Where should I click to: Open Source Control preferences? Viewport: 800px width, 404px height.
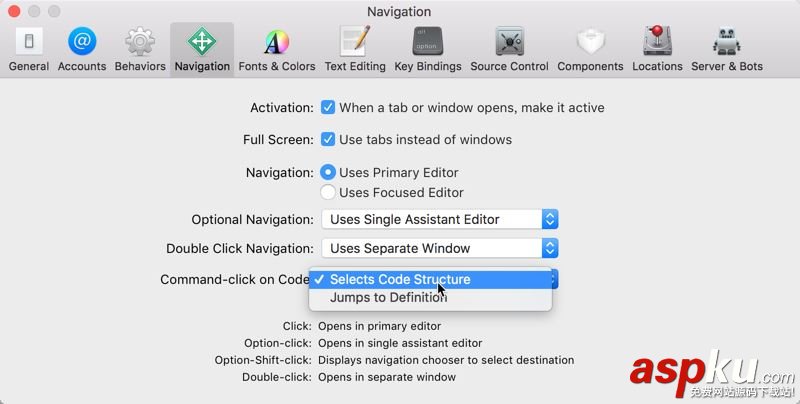(509, 50)
